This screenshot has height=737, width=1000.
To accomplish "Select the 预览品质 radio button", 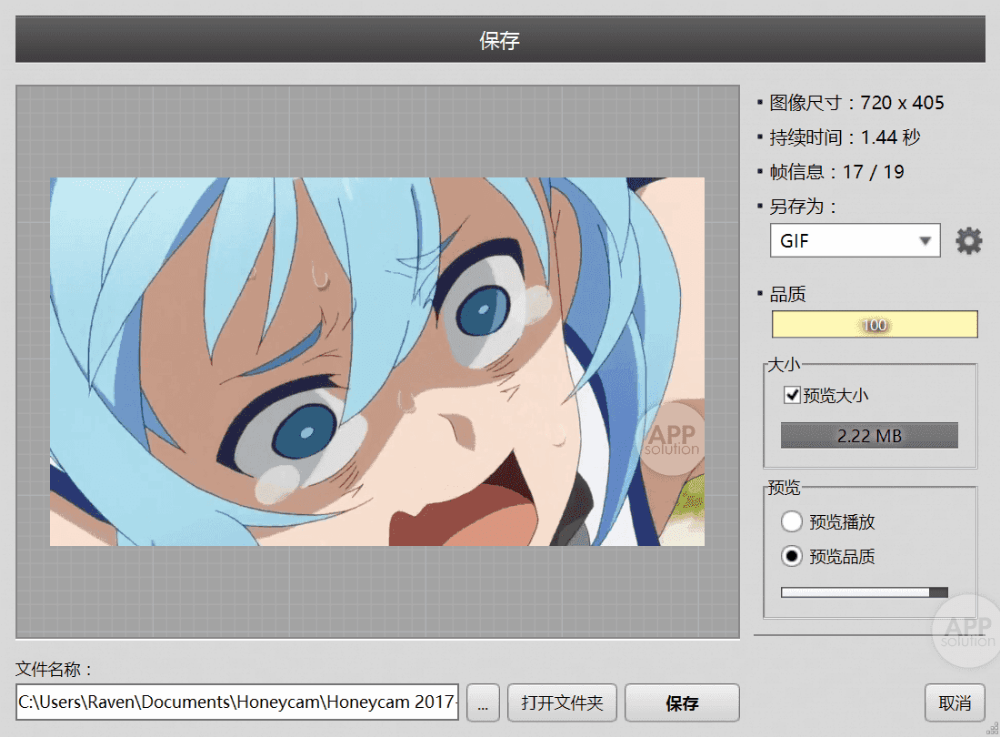I will click(792, 556).
